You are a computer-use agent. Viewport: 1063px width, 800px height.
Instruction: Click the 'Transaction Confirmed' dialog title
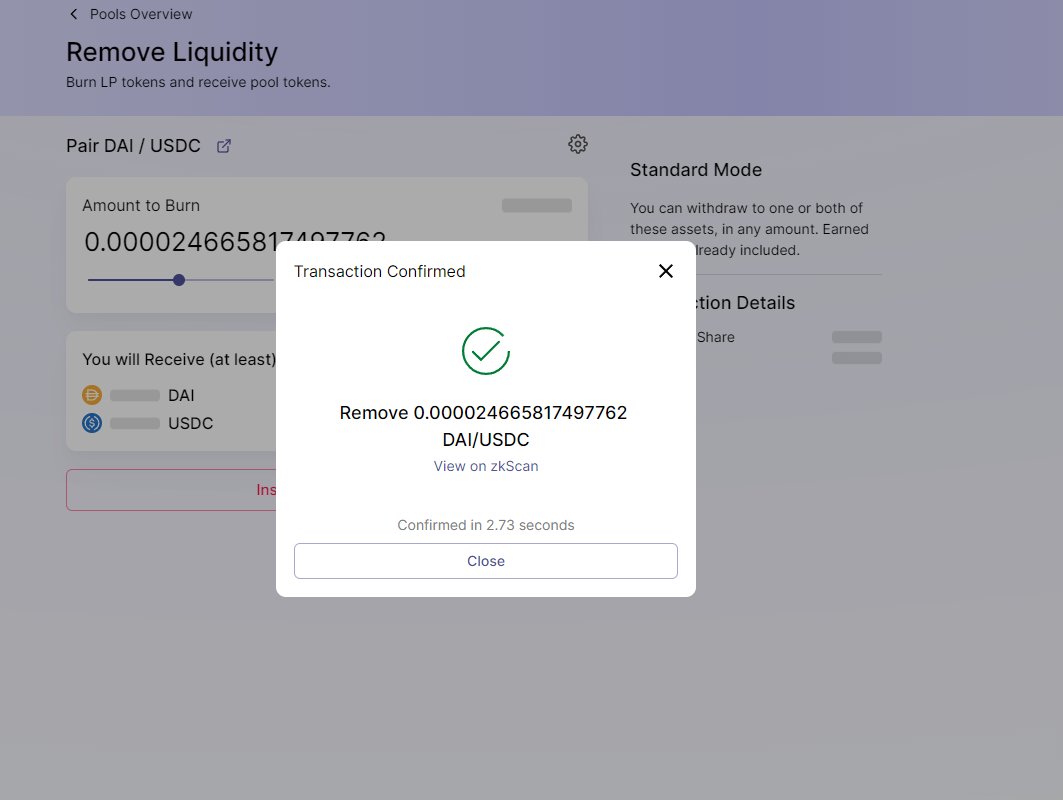[x=380, y=271]
